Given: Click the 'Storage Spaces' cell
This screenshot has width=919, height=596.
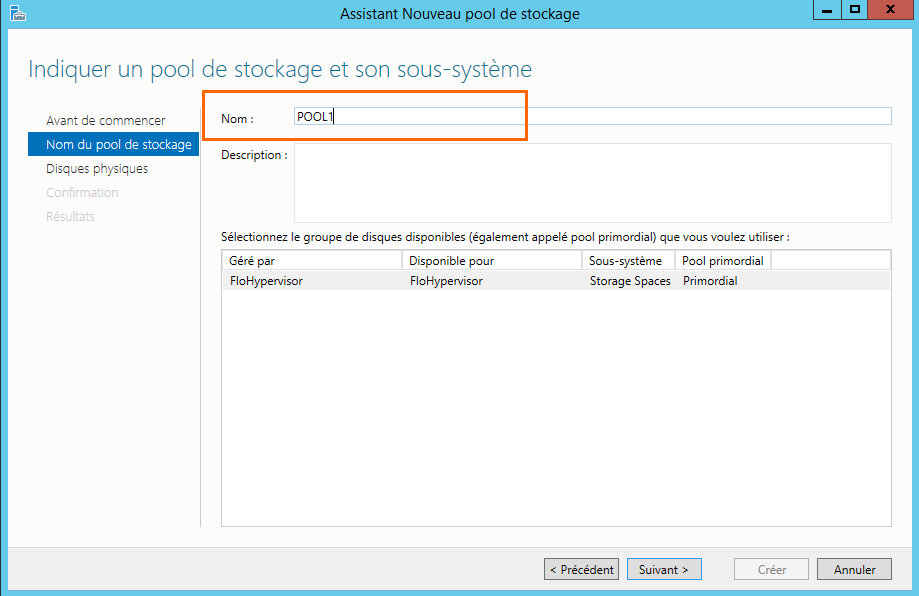Looking at the screenshot, I should coord(630,281).
